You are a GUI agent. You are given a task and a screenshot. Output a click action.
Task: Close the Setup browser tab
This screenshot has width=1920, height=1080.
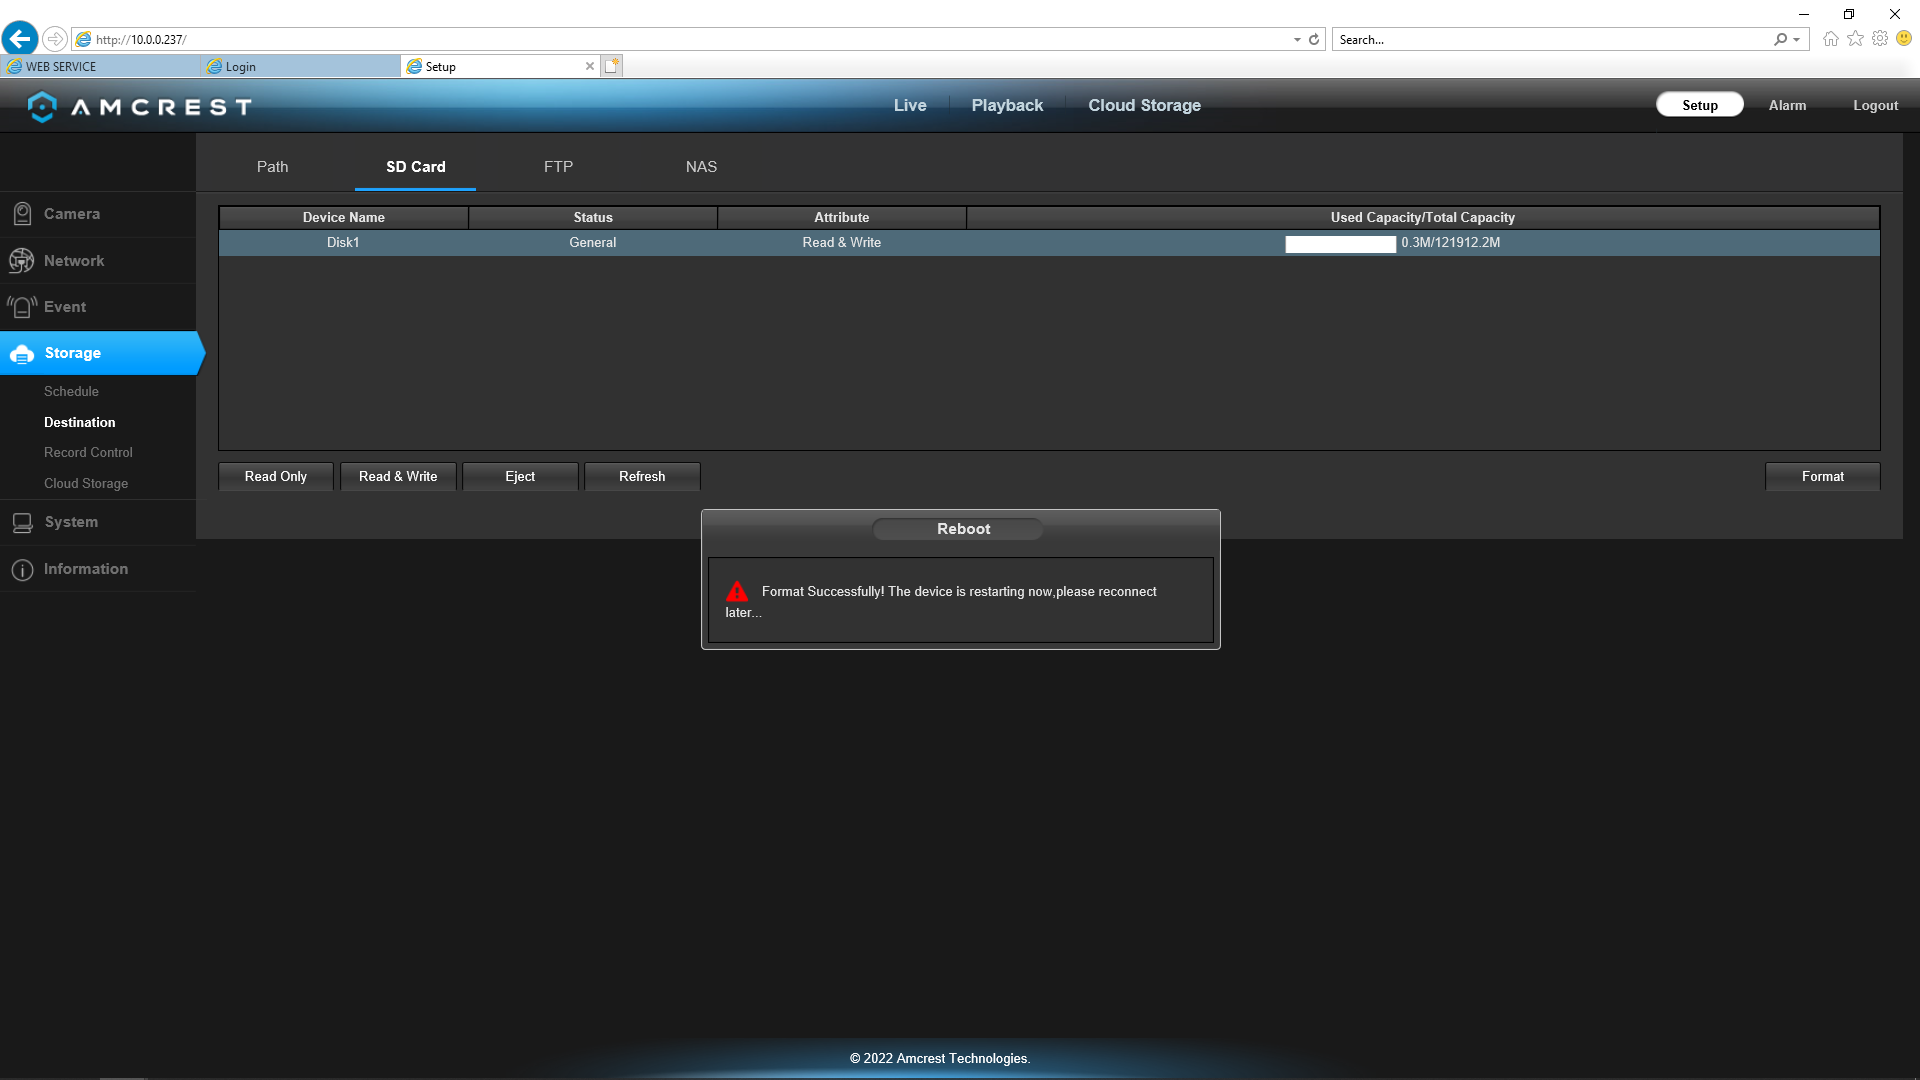coord(590,66)
